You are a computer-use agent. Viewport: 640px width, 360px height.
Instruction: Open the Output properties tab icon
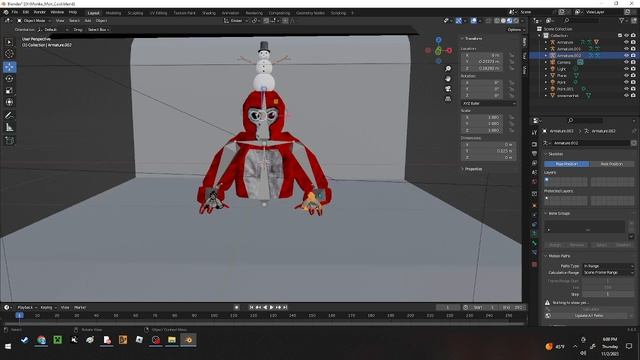click(534, 154)
